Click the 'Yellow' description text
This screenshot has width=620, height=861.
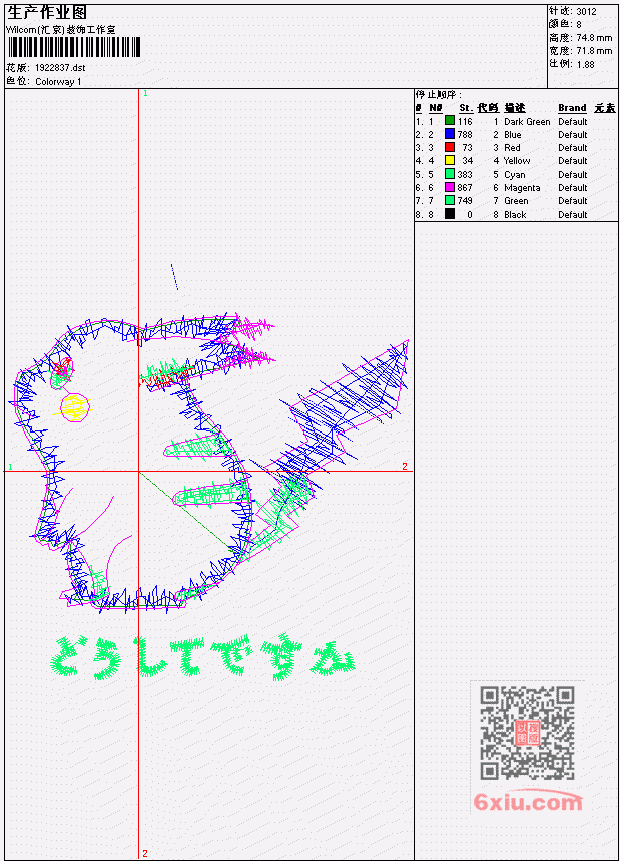click(517, 161)
